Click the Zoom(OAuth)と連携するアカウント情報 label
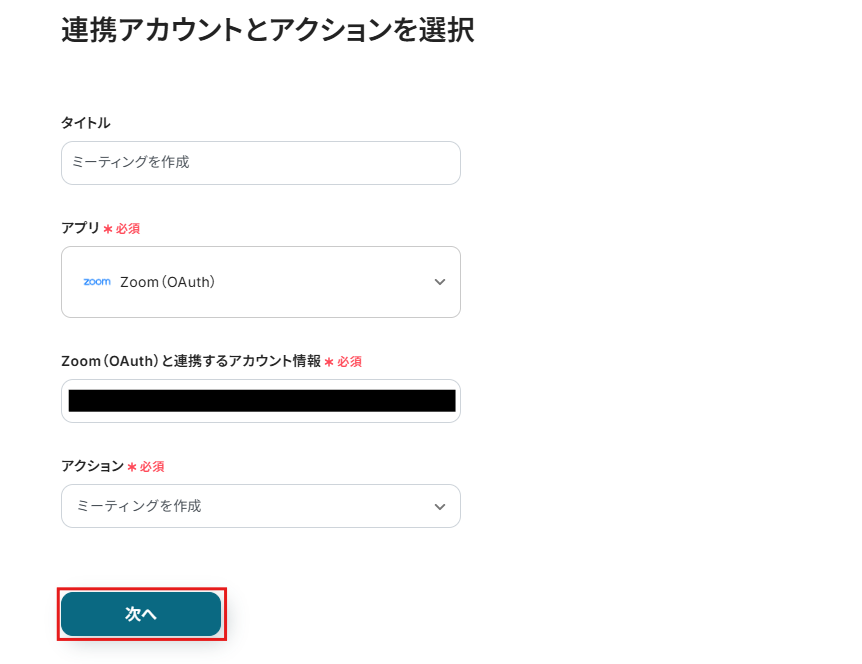This screenshot has width=862, height=664. tap(191, 361)
